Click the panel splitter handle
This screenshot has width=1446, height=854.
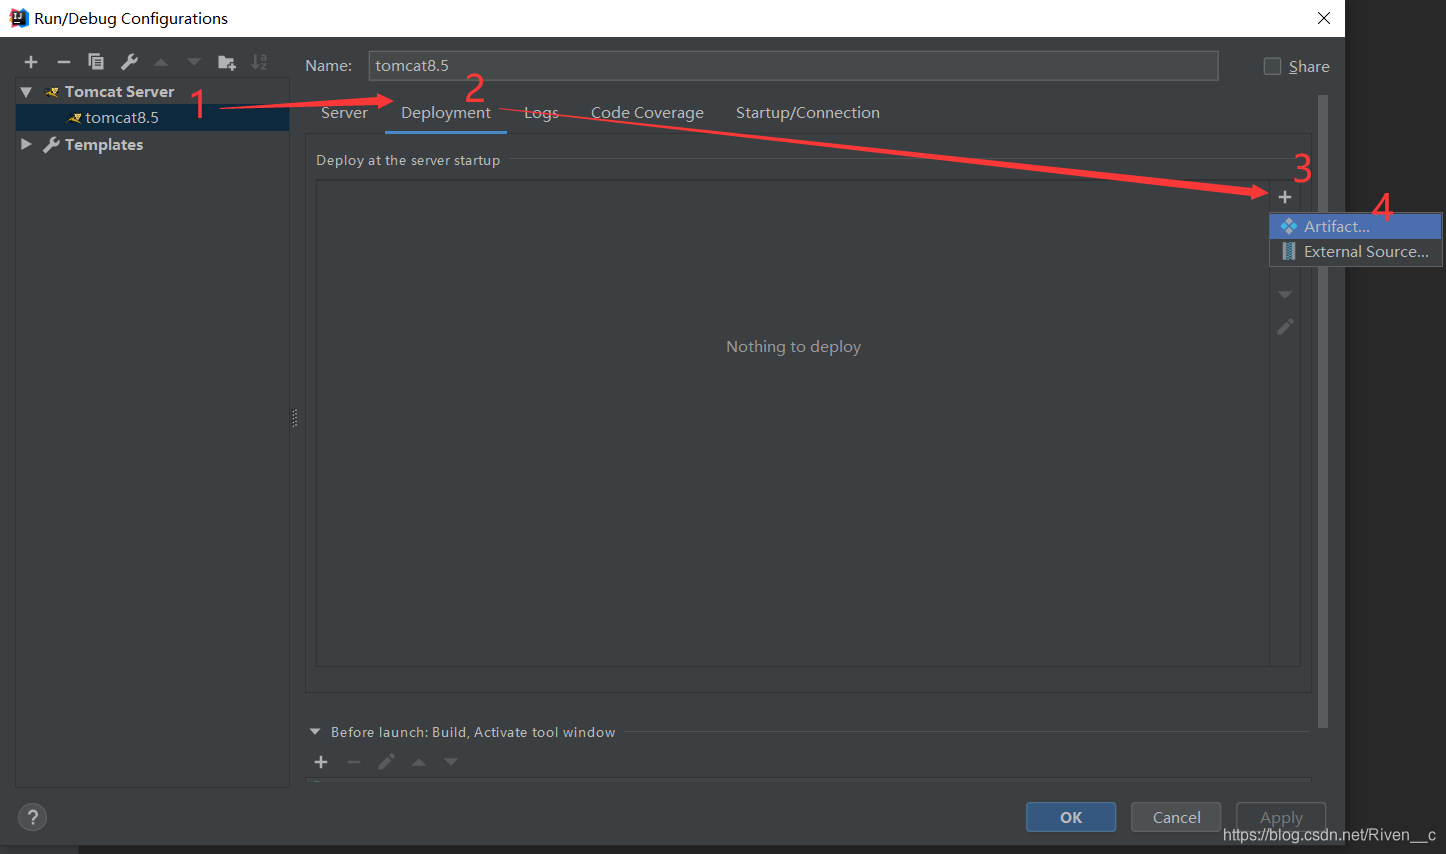coord(295,418)
